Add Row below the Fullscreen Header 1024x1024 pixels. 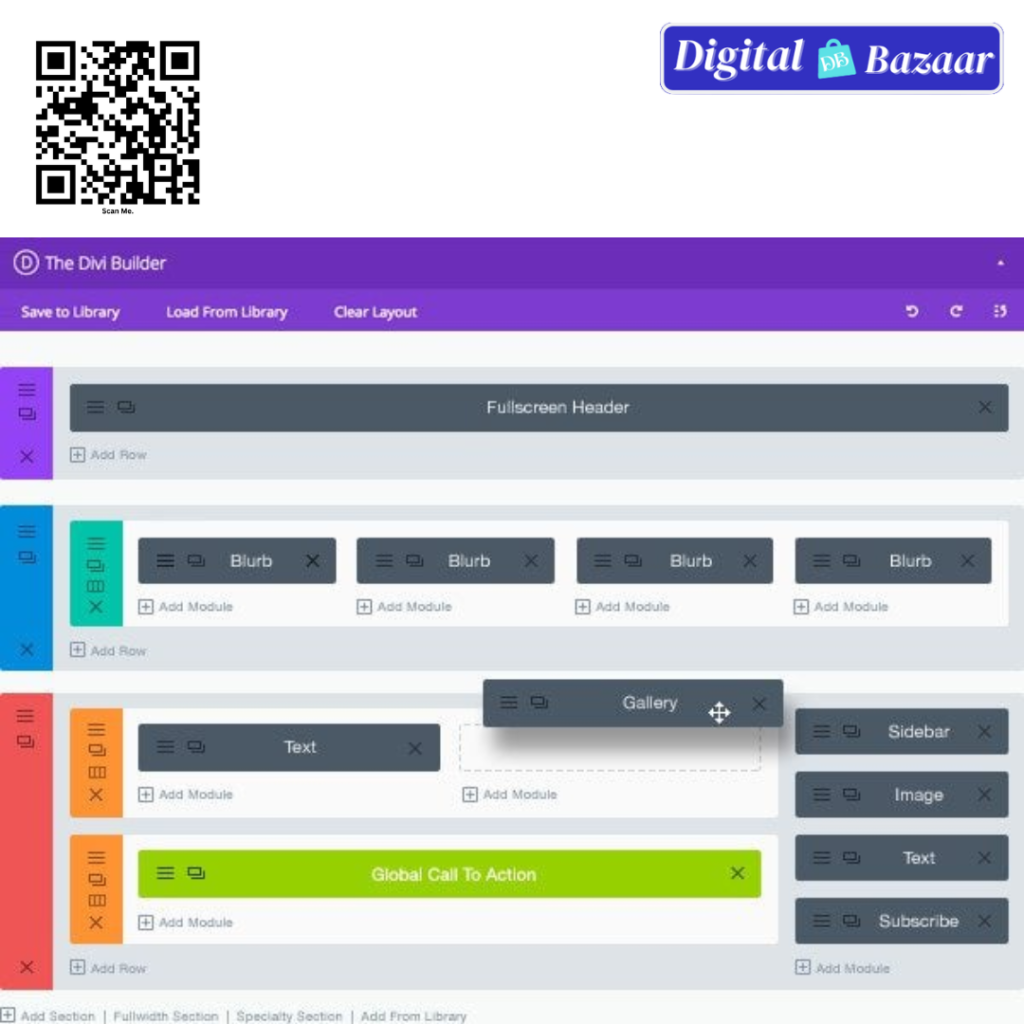108,455
